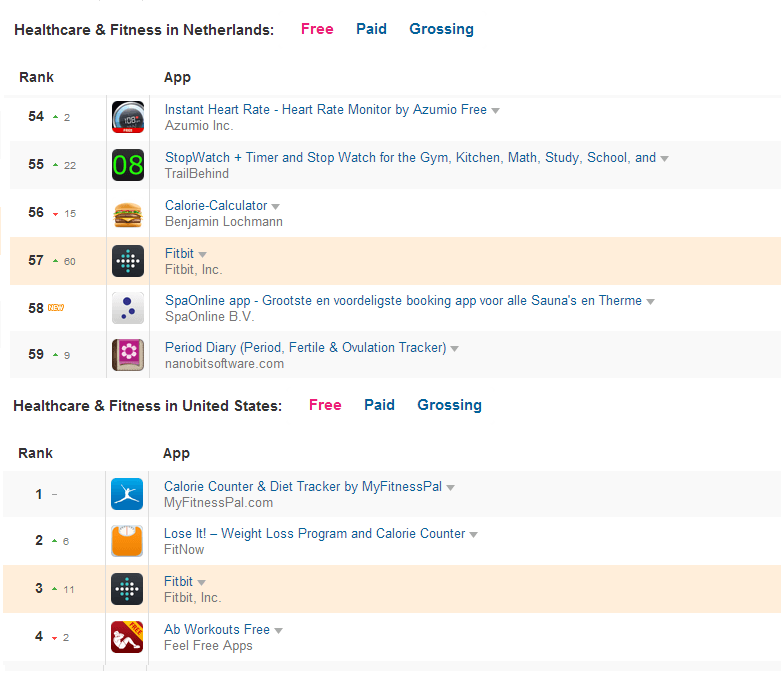Open Fitbit dropdown arrow in United States list

point(201,582)
